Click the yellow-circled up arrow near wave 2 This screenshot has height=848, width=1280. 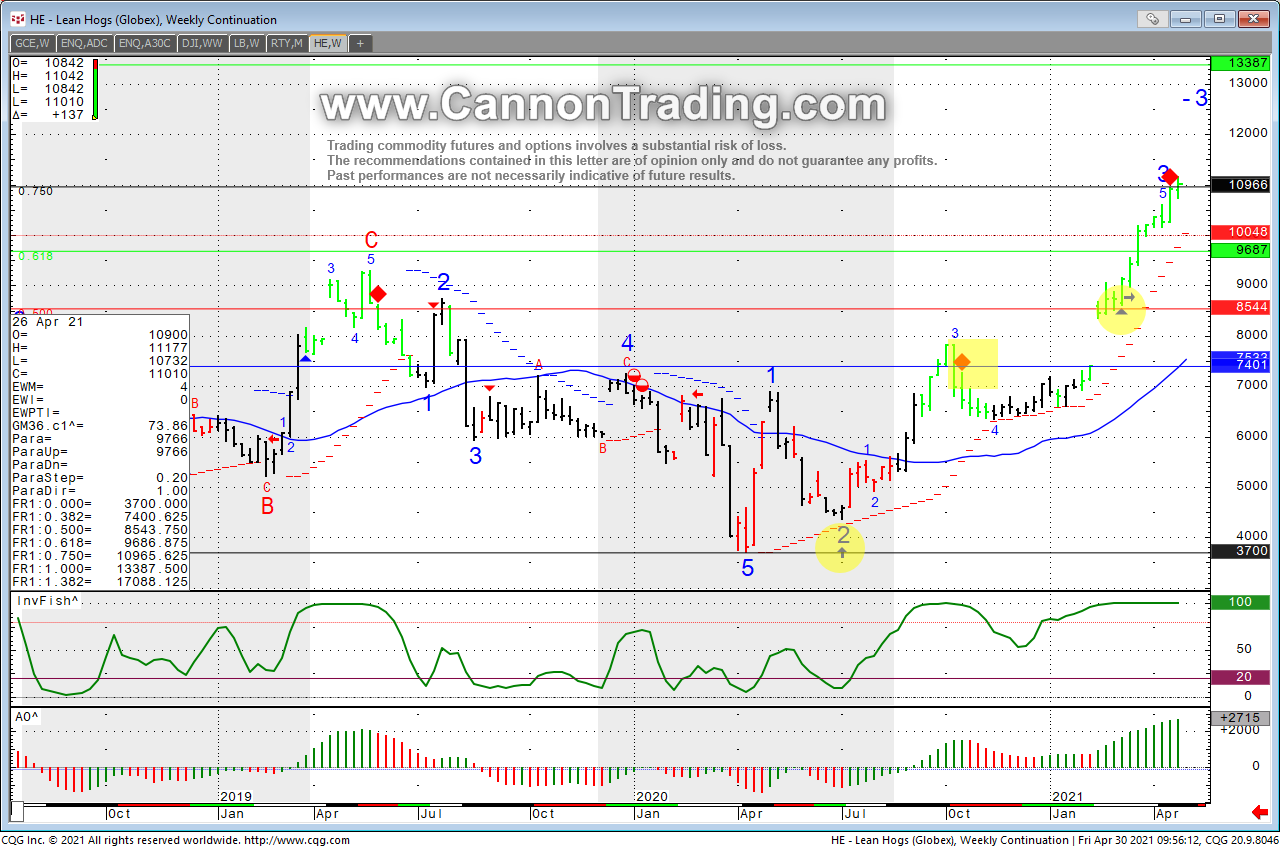pos(841,551)
